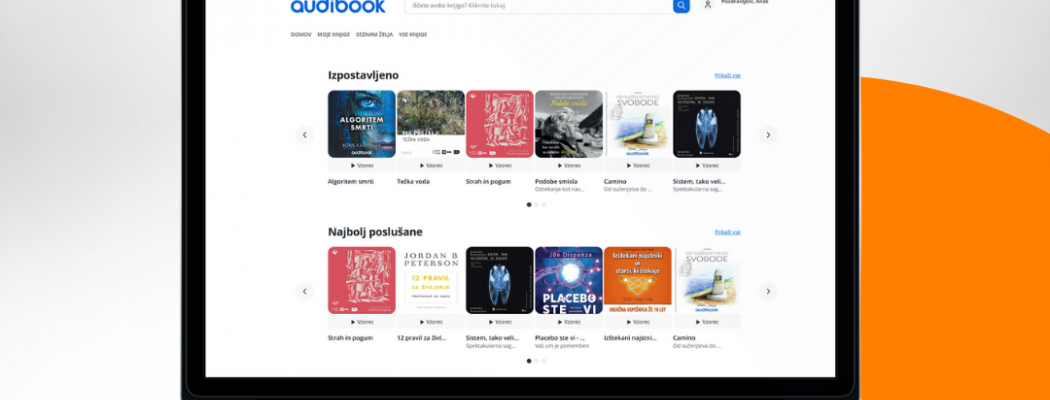Image resolution: width=1050 pixels, height=400 pixels.
Task: Click the blue search magnifier button
Action: click(x=681, y=5)
